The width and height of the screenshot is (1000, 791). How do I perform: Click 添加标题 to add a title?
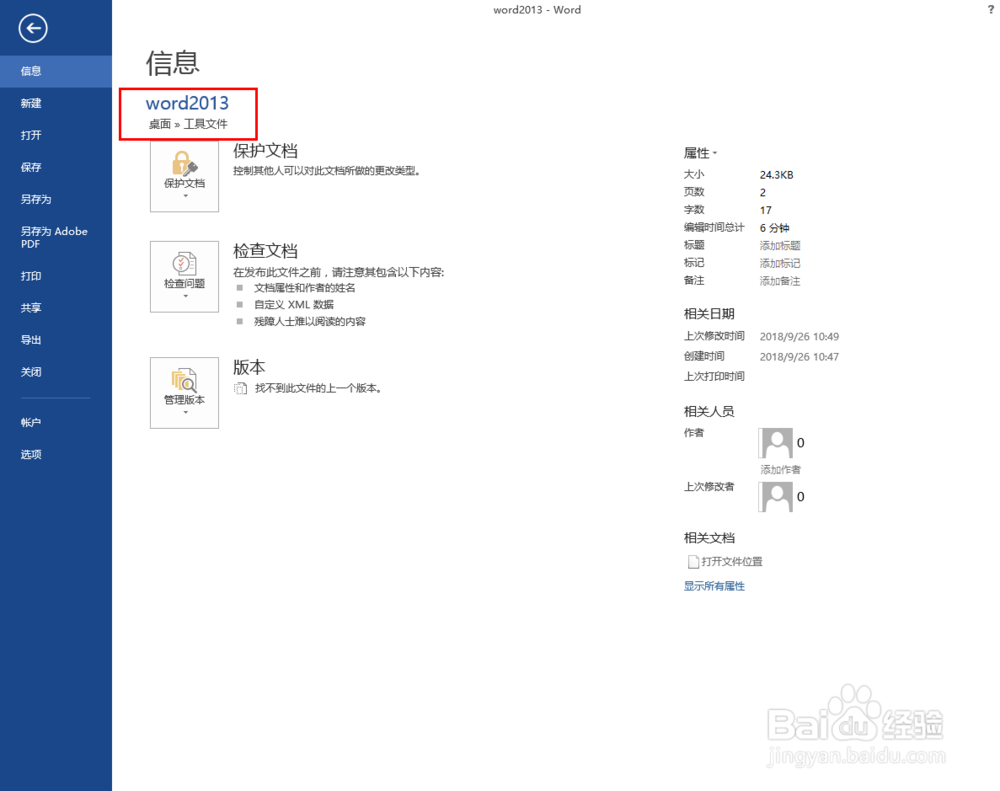click(779, 245)
